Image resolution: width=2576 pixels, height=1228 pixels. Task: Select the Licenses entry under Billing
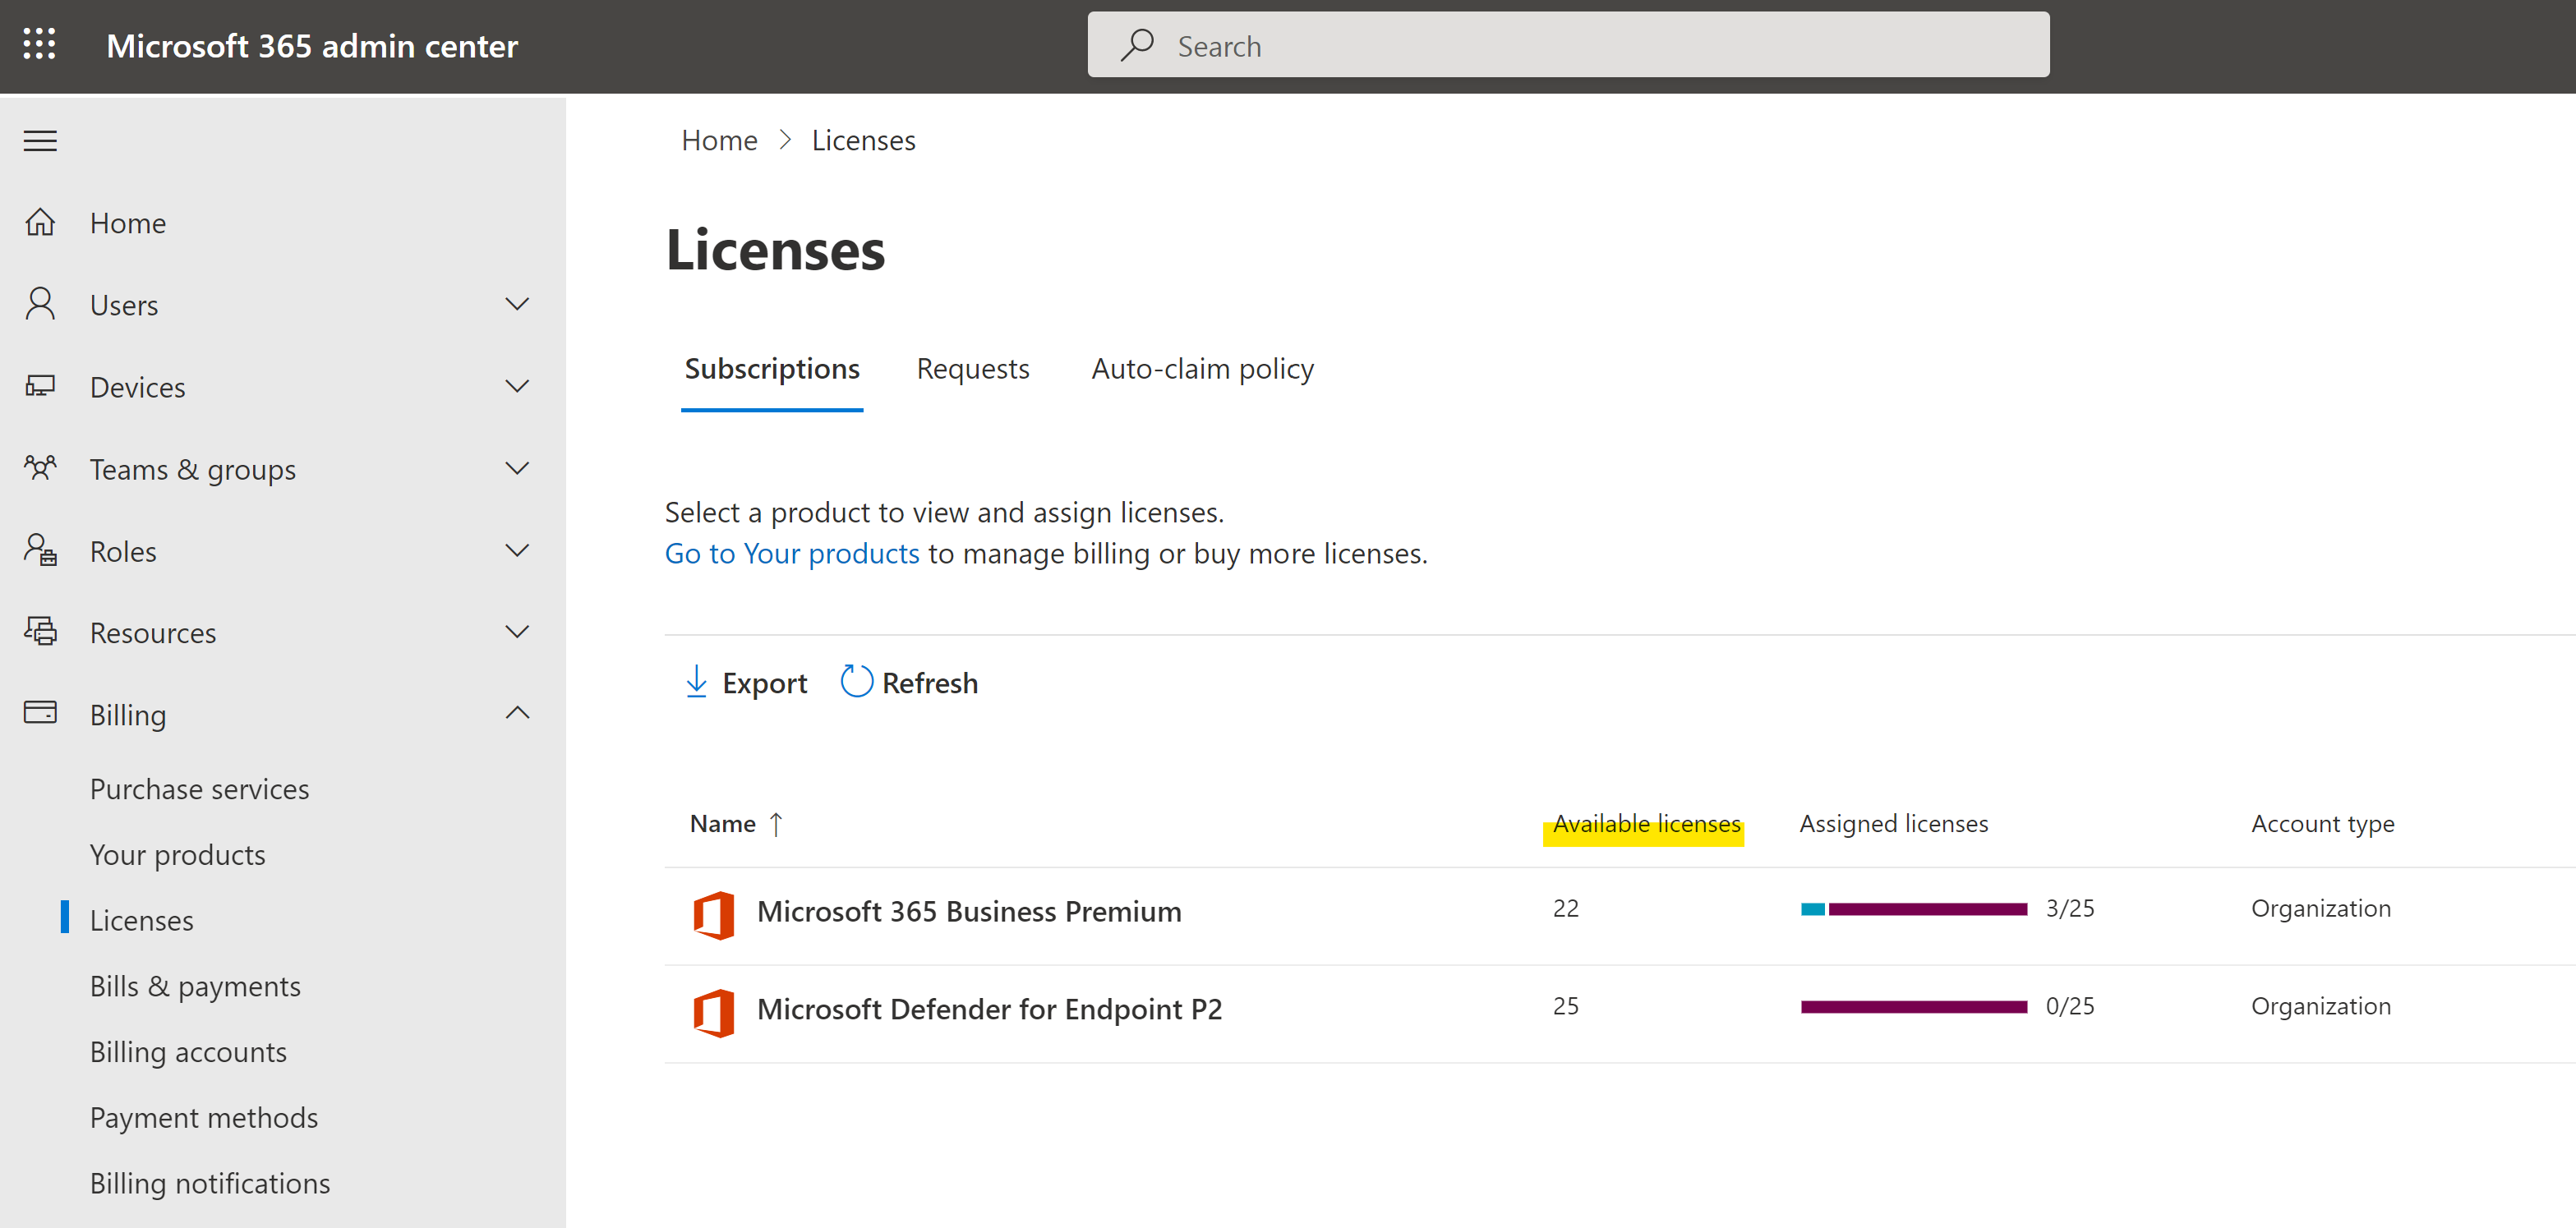click(x=141, y=919)
